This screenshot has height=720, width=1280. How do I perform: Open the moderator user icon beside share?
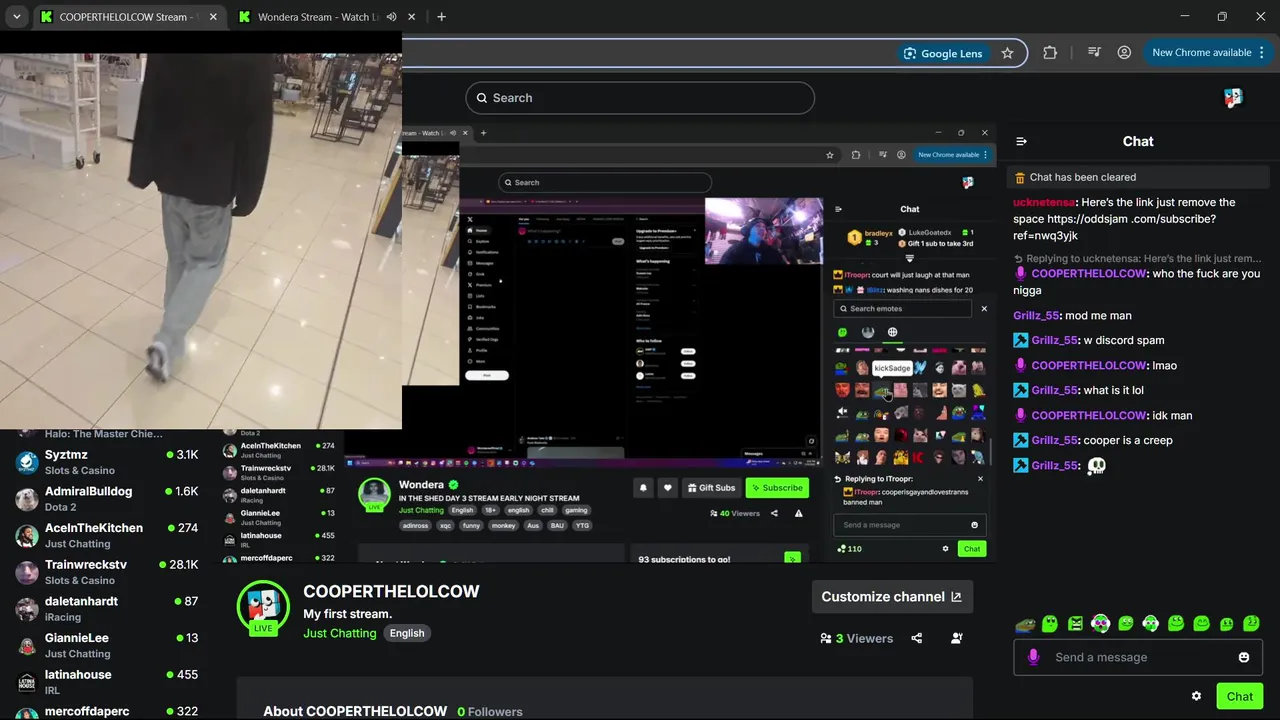pos(957,638)
